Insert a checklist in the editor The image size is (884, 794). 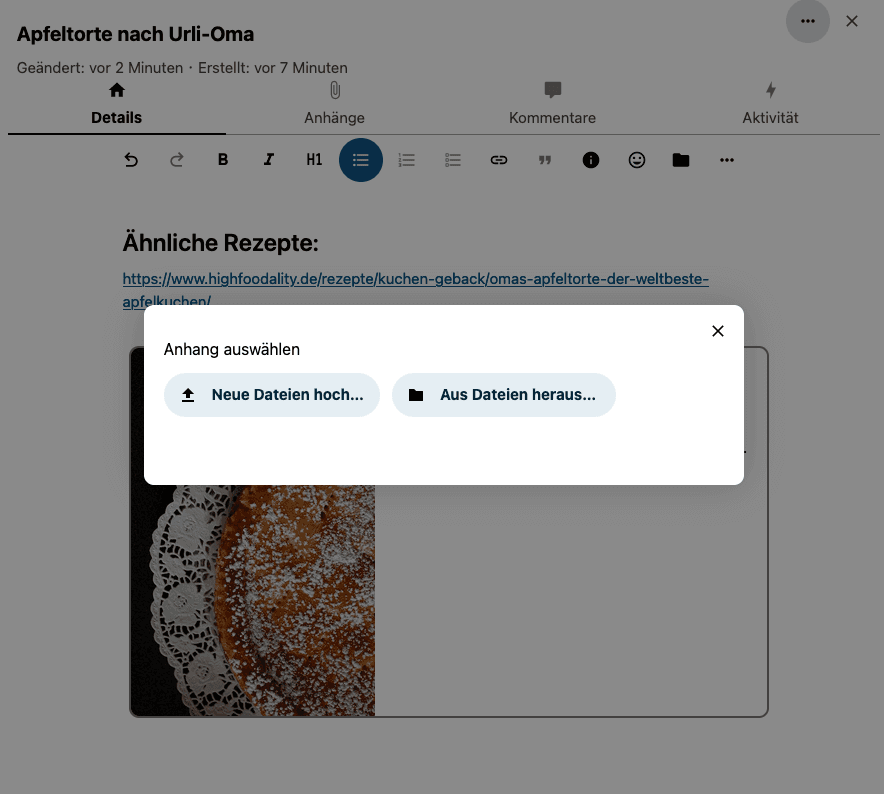pos(453,160)
